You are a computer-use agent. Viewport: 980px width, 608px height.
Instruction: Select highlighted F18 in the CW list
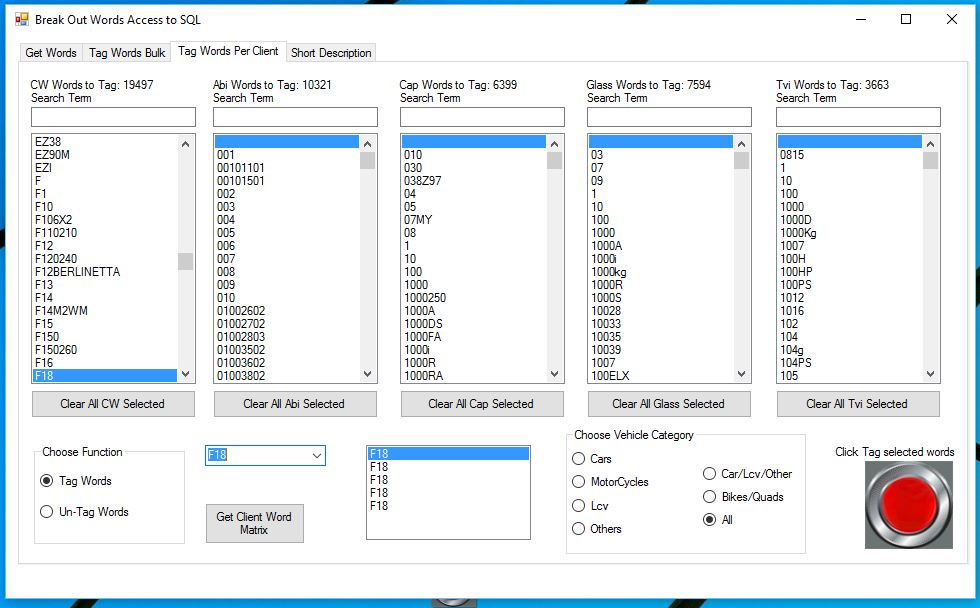pos(105,376)
